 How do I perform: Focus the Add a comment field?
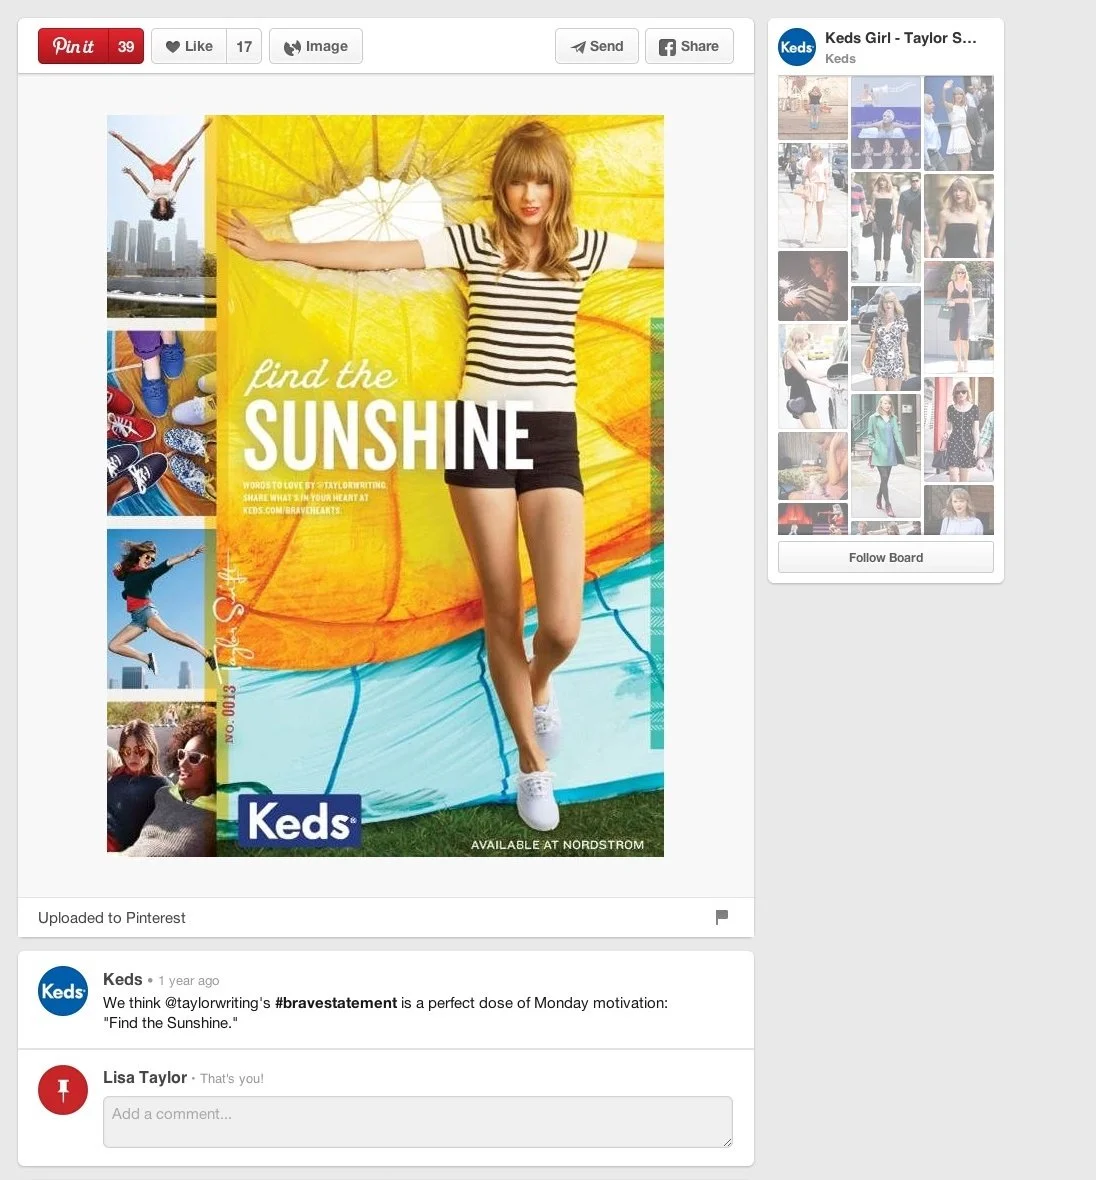coord(418,1121)
